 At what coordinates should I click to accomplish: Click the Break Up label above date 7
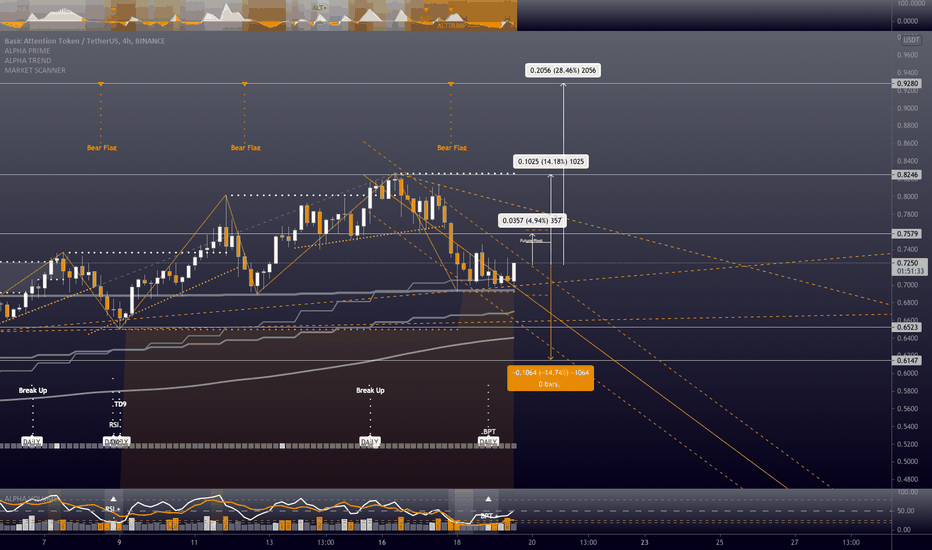tap(33, 390)
